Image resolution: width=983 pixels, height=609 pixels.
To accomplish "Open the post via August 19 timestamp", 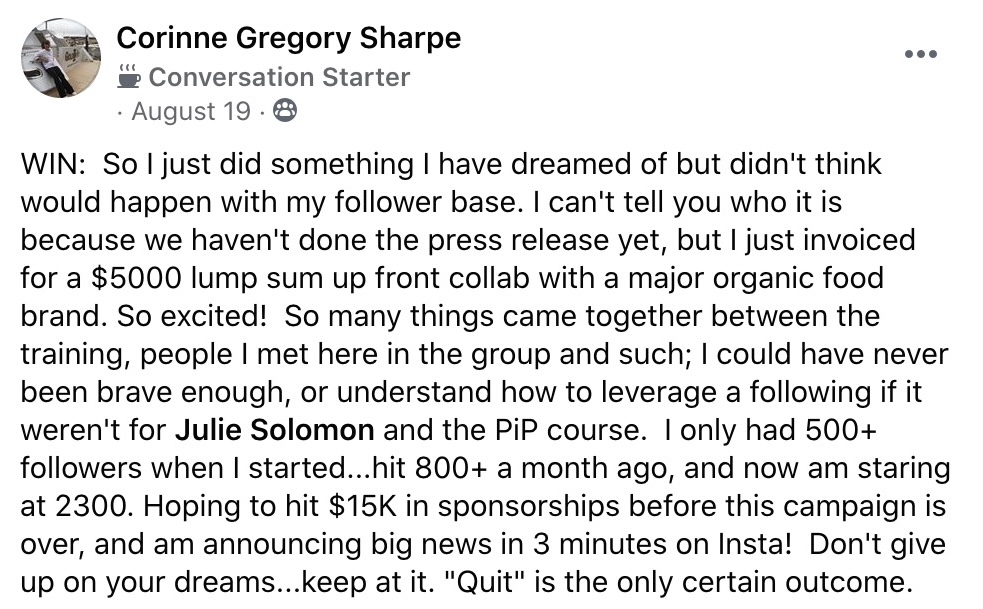I will click(x=191, y=111).
